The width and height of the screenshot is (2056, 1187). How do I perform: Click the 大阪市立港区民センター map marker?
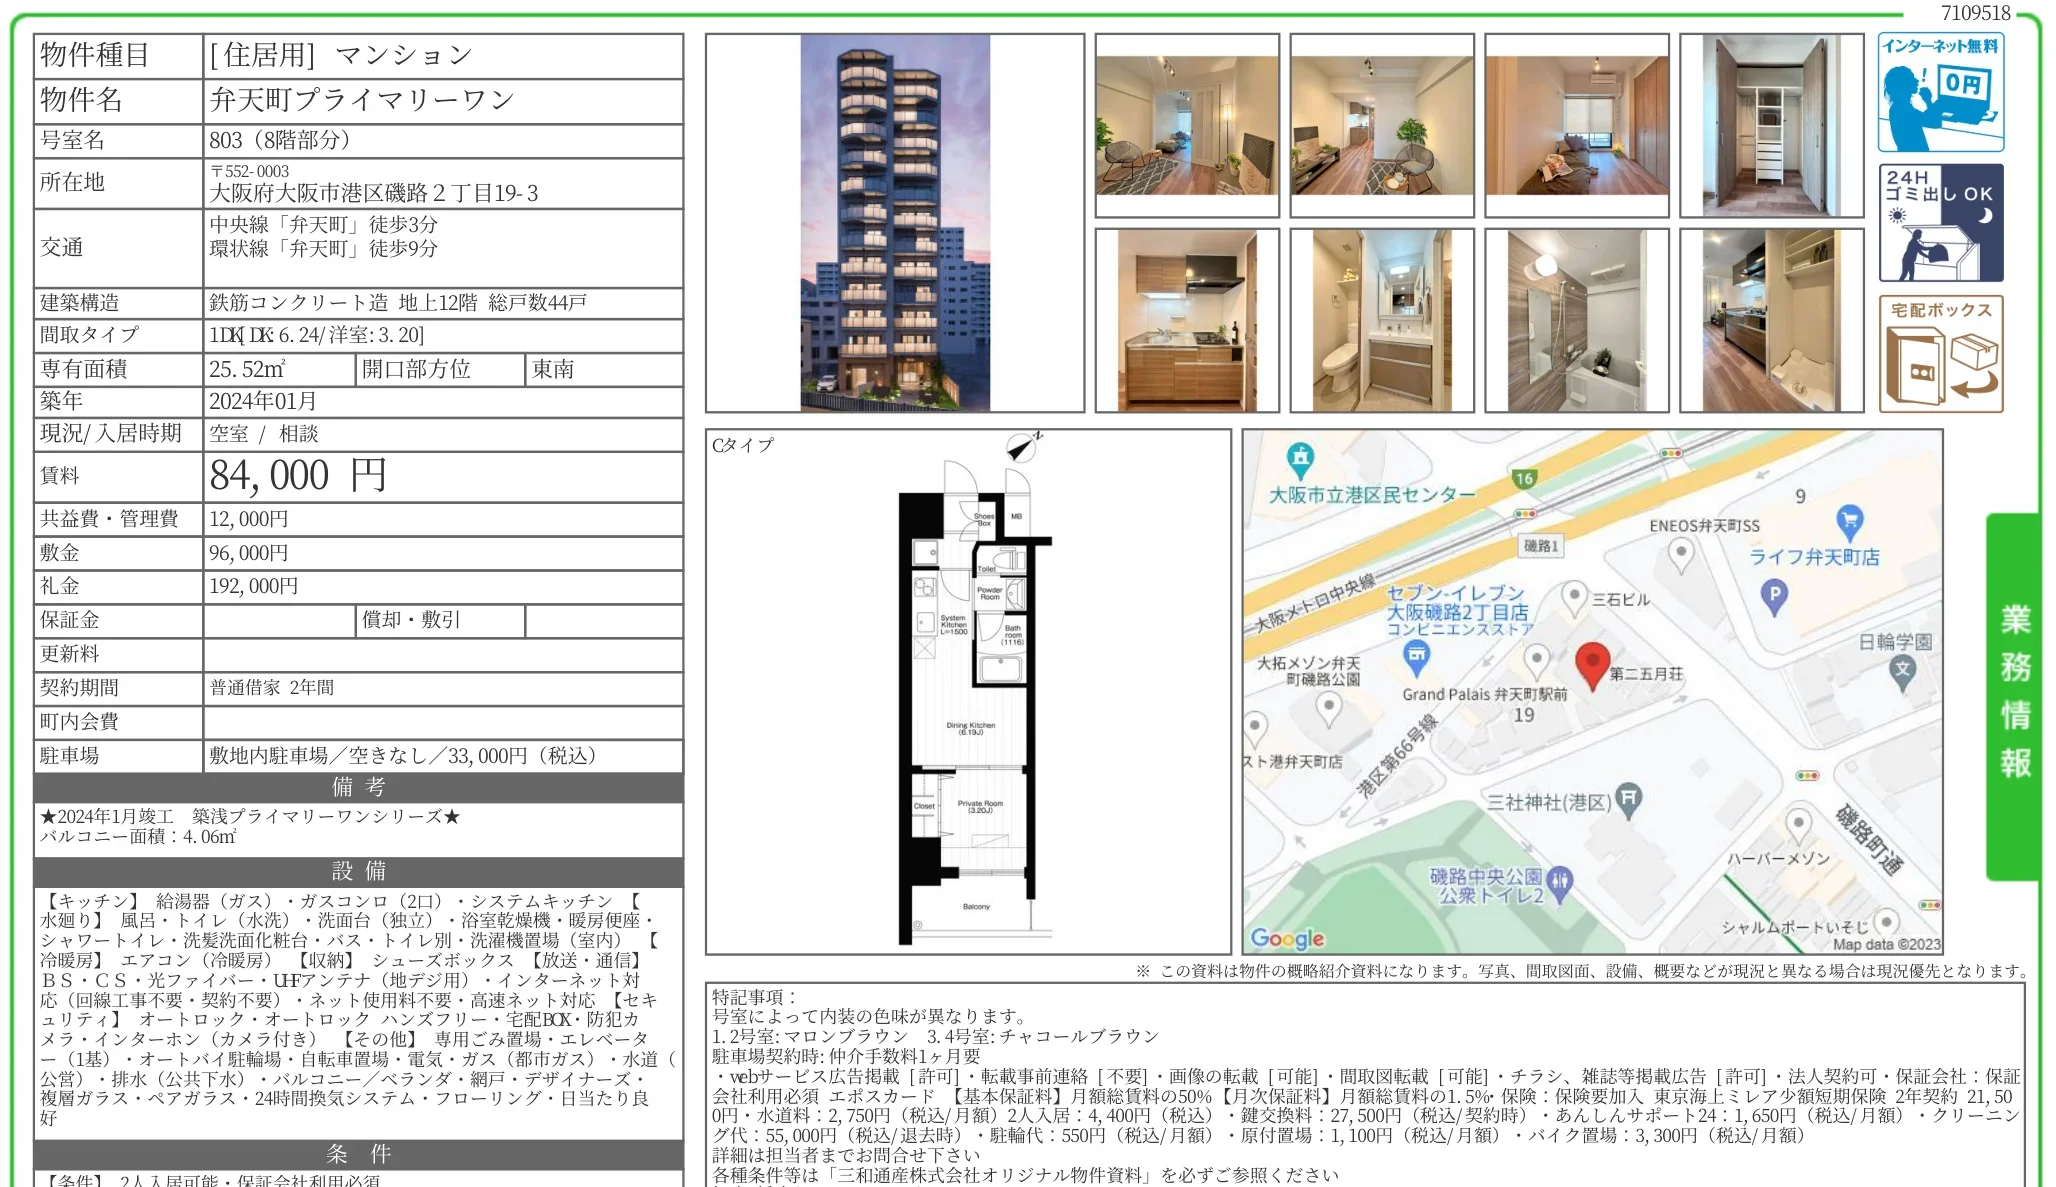point(1299,459)
